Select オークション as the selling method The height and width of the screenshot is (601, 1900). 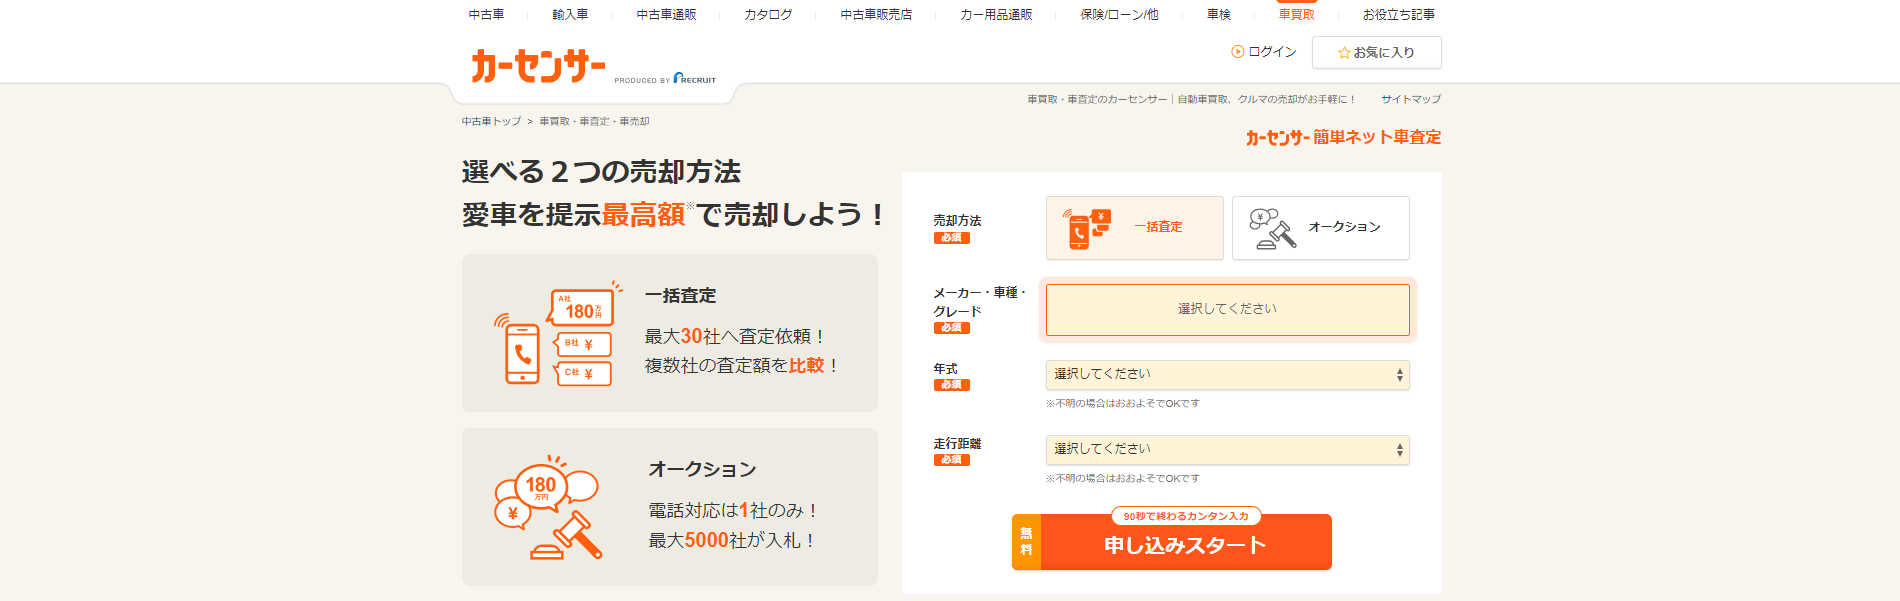[1321, 228]
